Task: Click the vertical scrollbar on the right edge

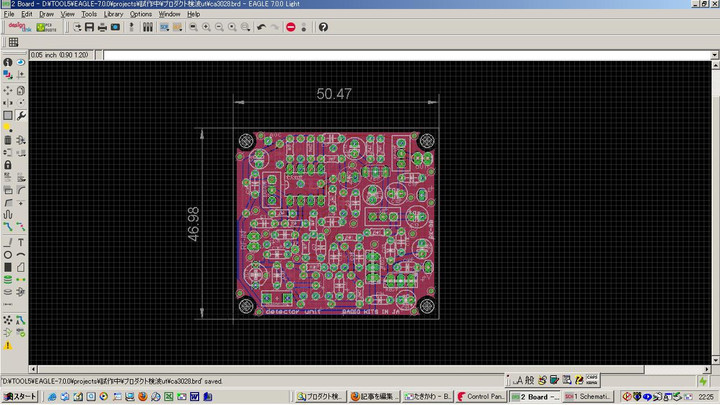Action: click(714, 210)
